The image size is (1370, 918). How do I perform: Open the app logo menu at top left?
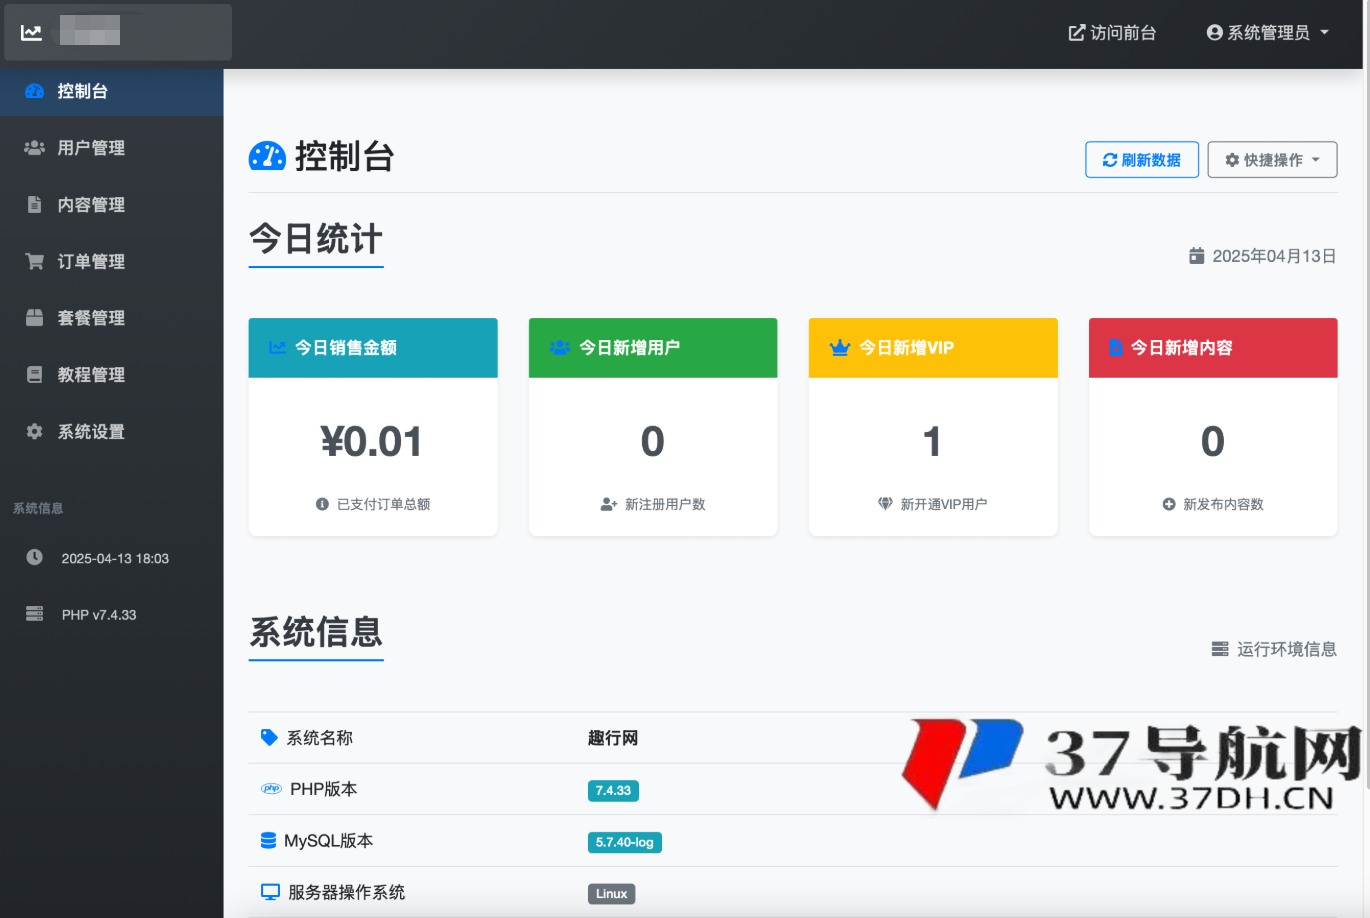click(117, 31)
